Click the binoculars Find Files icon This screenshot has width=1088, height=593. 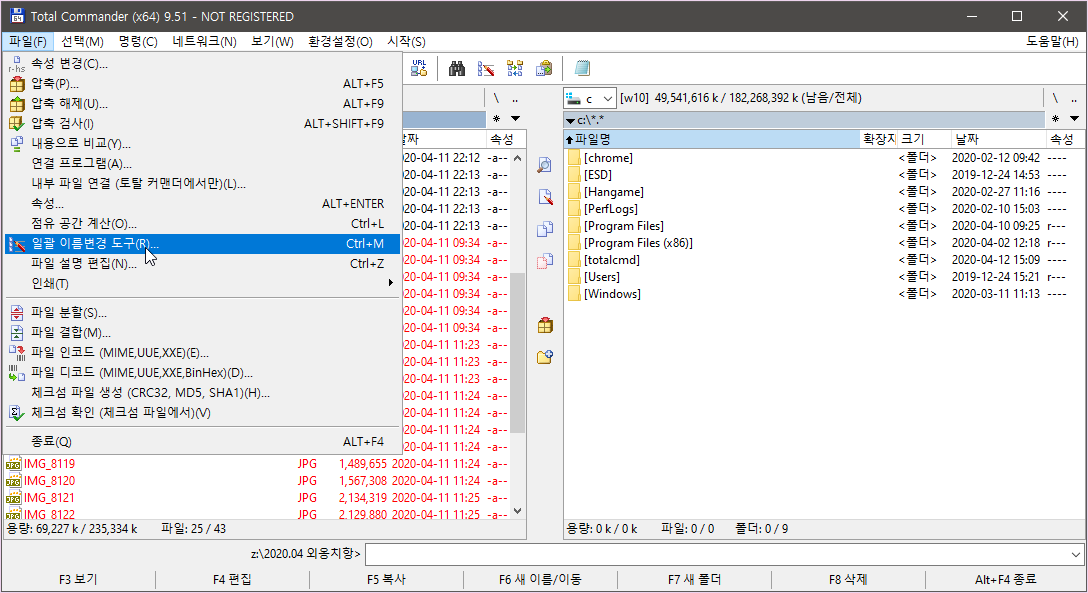(457, 68)
